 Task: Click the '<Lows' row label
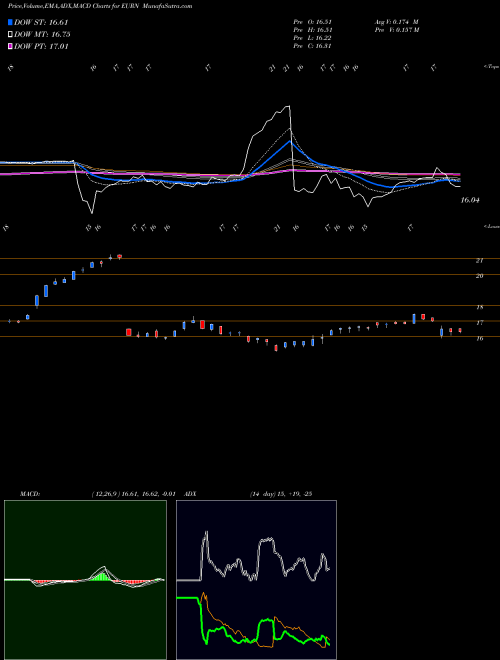tap(491, 226)
